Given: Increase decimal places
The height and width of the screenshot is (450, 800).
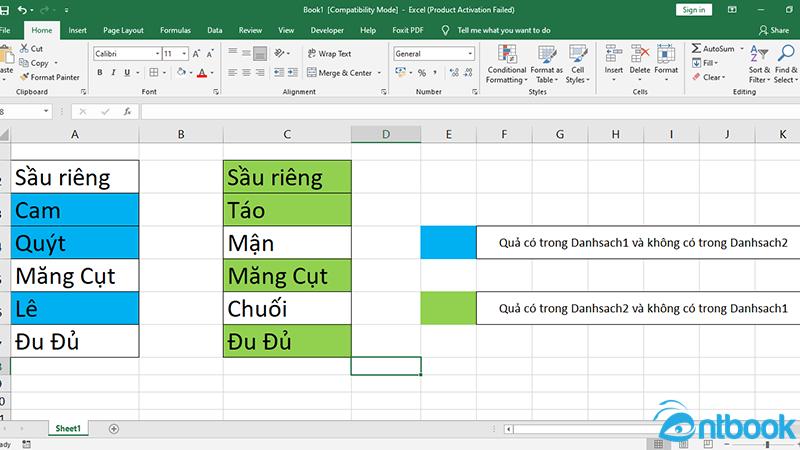Looking at the screenshot, I should click(454, 72).
